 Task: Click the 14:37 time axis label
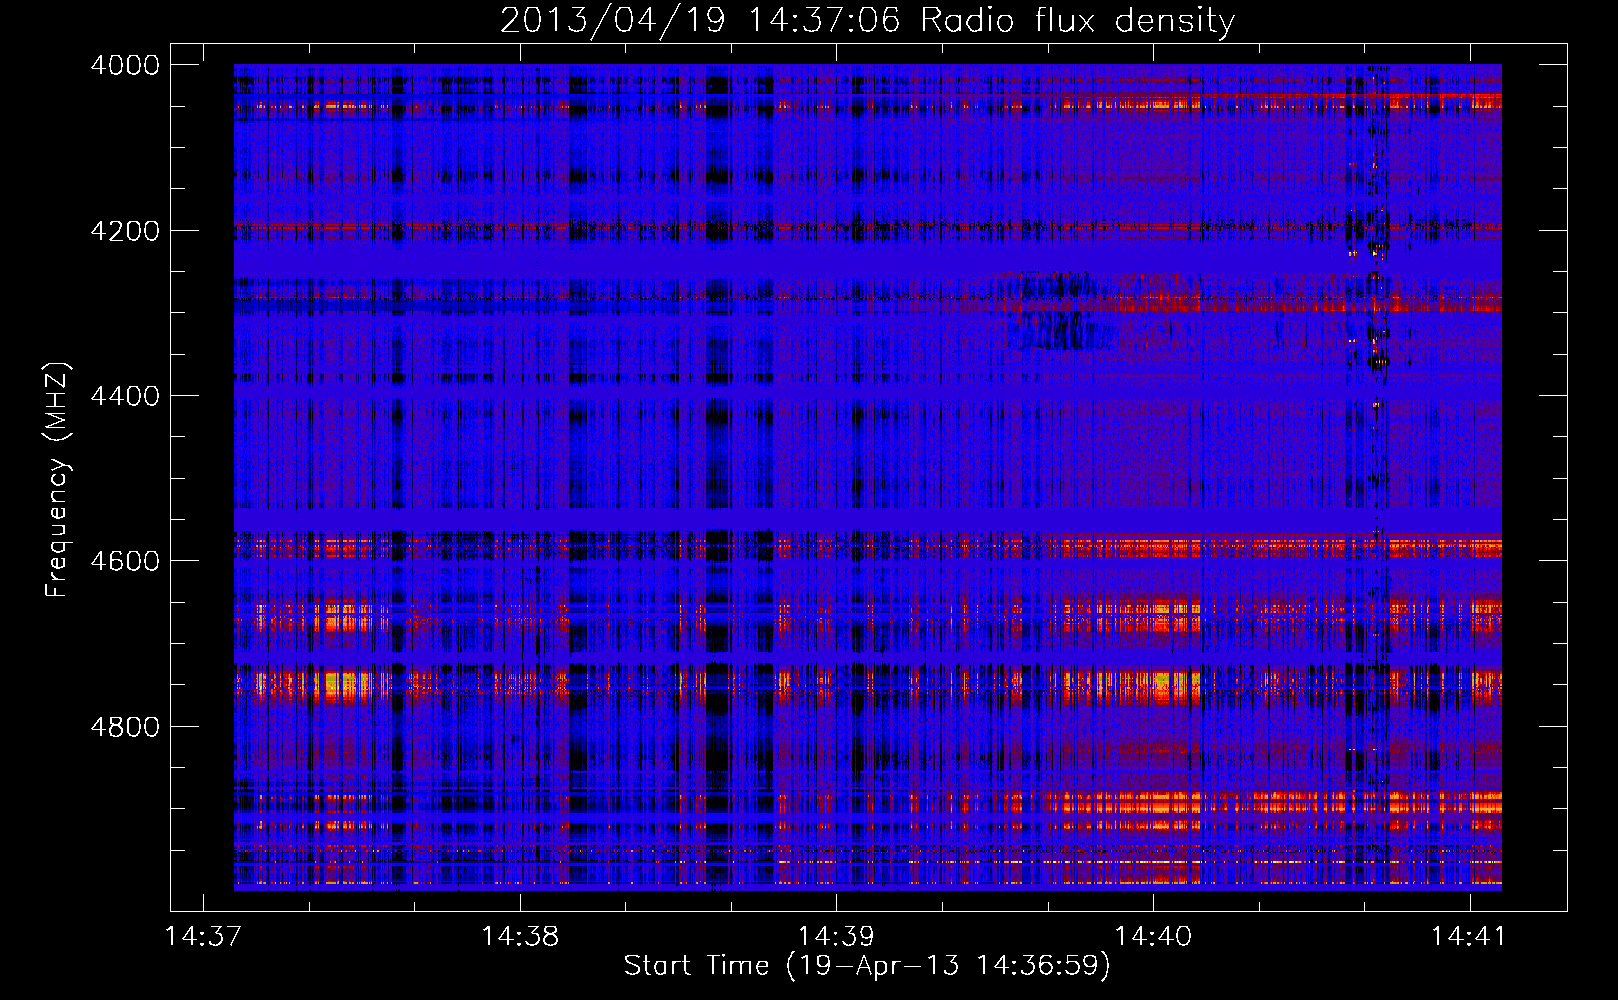203,937
